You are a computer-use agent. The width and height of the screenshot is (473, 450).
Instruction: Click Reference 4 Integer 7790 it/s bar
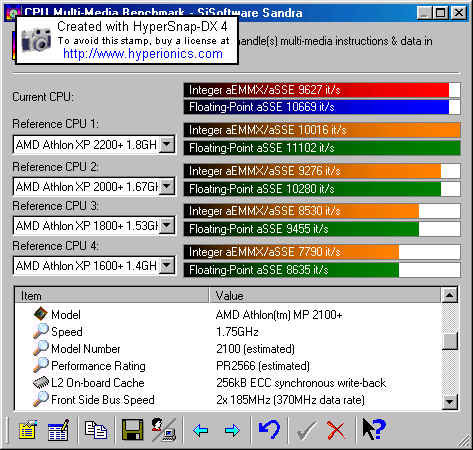322,252
